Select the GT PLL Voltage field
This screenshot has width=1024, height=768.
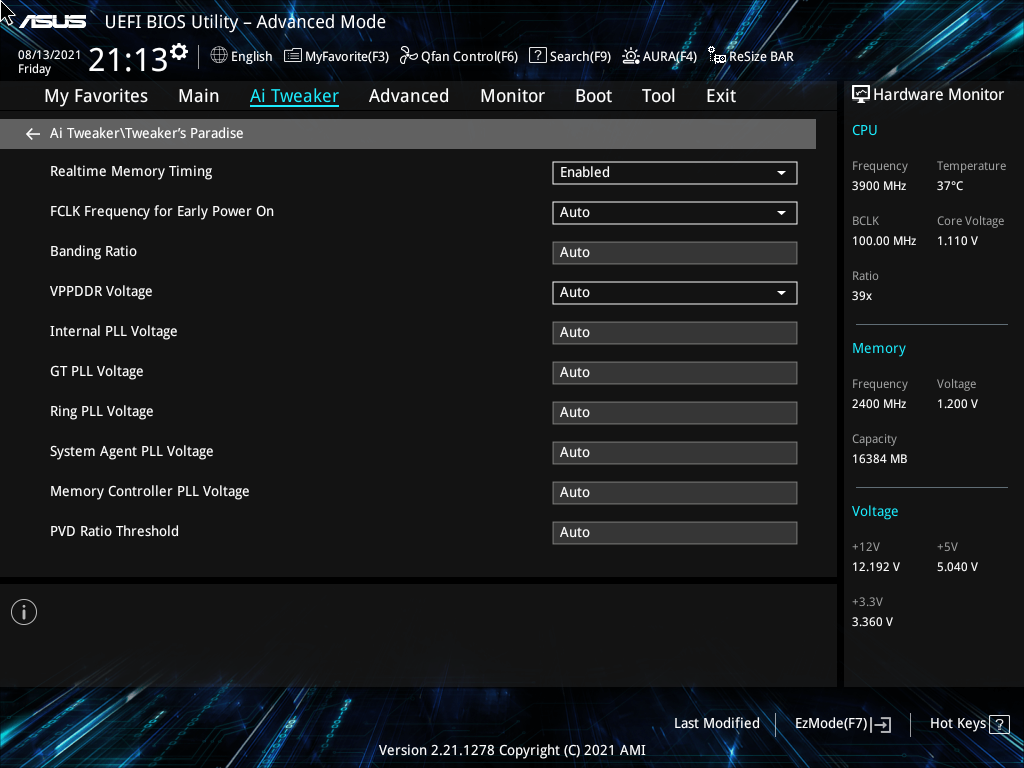(x=675, y=372)
